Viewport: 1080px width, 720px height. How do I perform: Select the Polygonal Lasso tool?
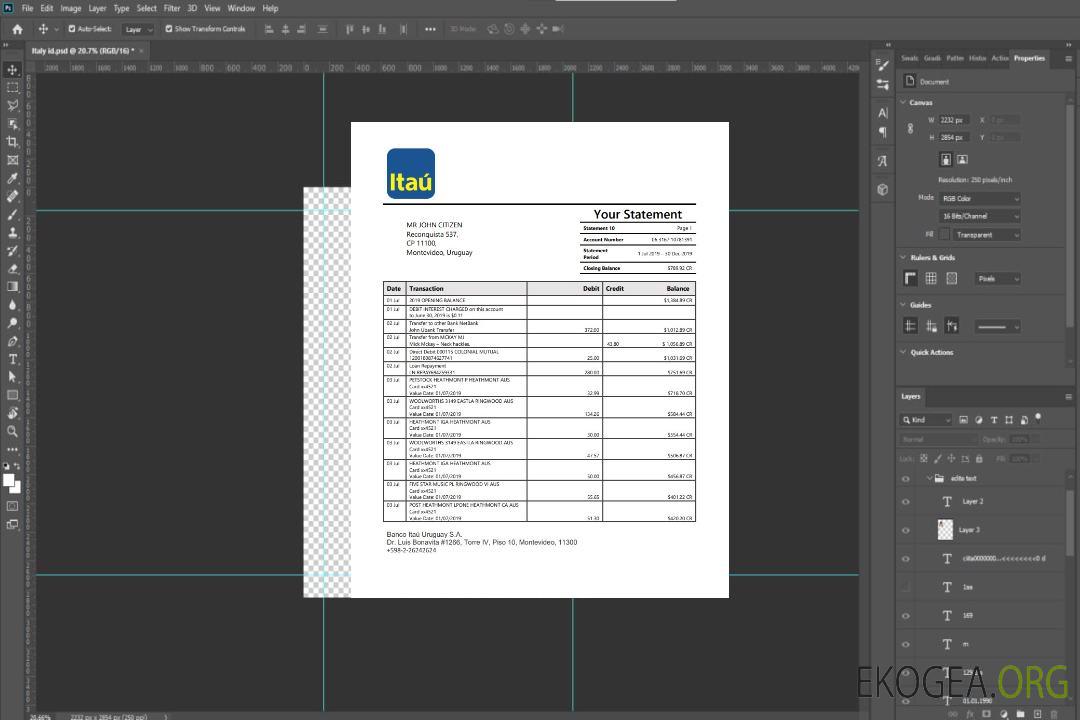12,105
